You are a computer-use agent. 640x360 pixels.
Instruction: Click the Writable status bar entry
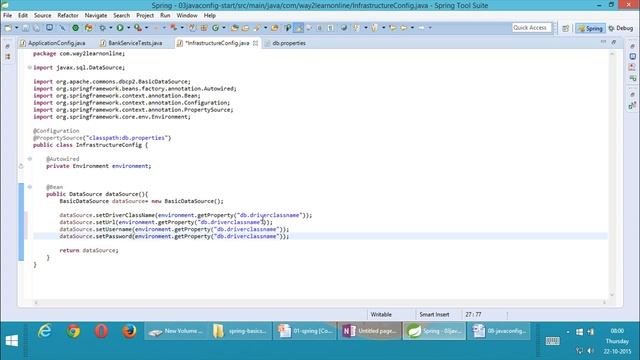[x=381, y=315]
